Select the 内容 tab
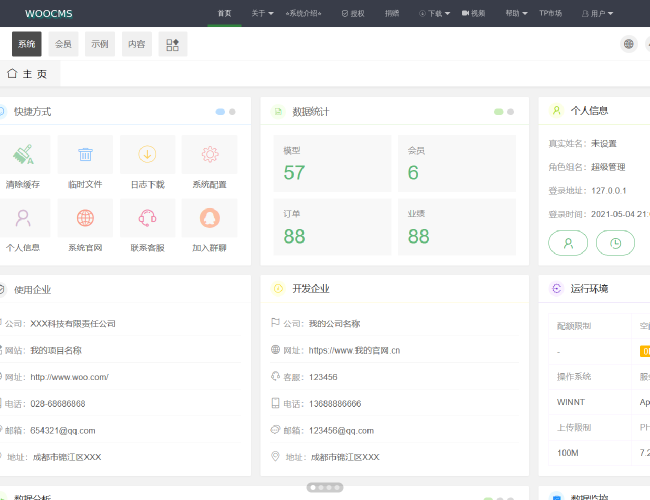The image size is (650, 500). [x=136, y=44]
